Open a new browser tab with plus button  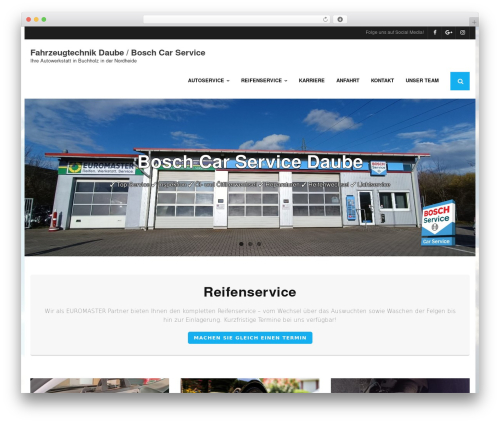click(x=474, y=22)
